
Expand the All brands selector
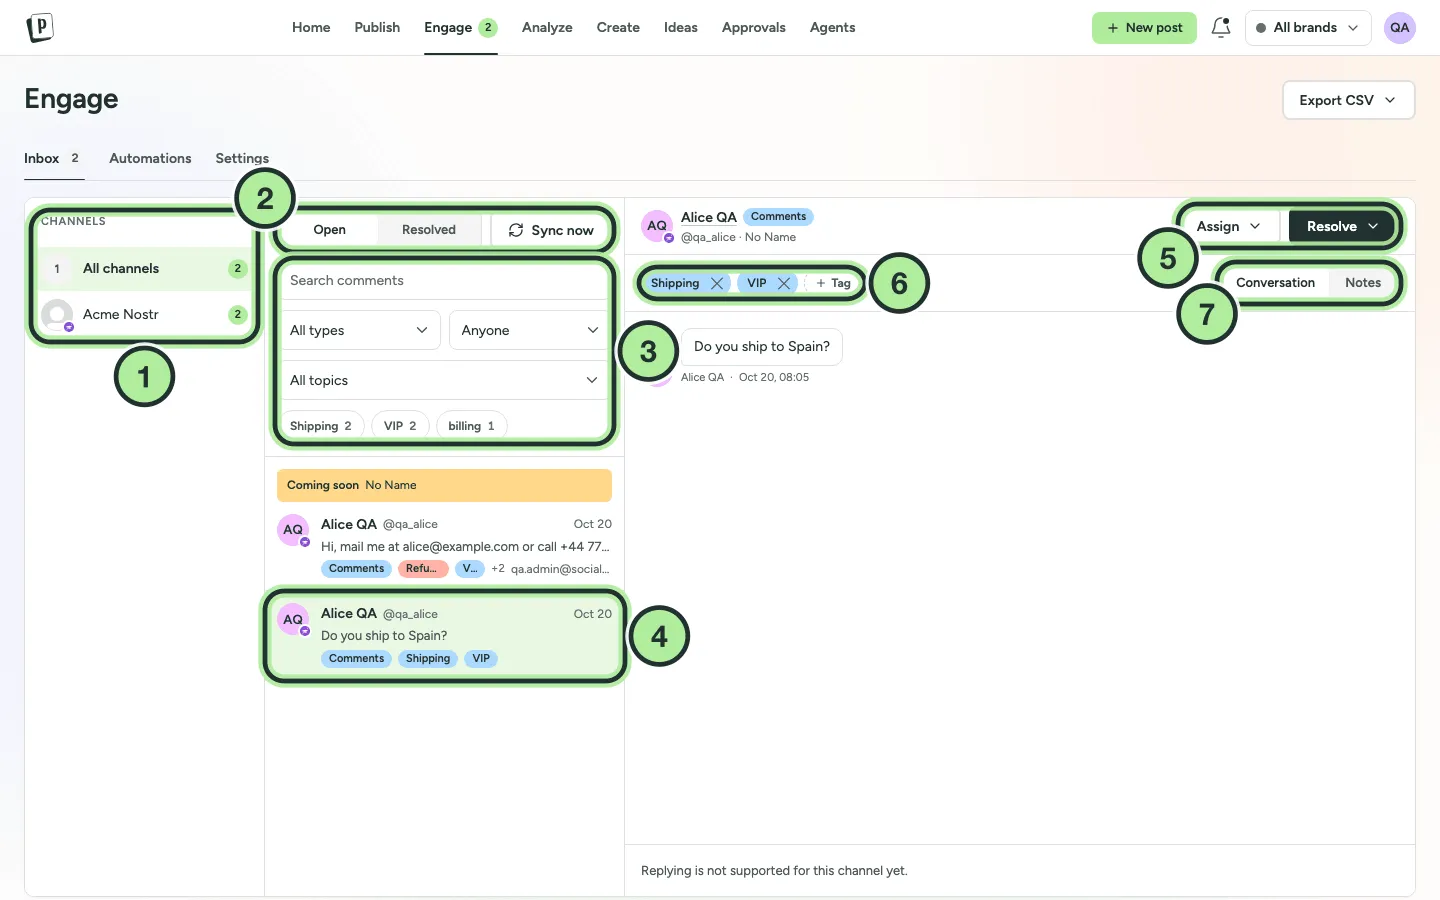pyautogui.click(x=1309, y=28)
